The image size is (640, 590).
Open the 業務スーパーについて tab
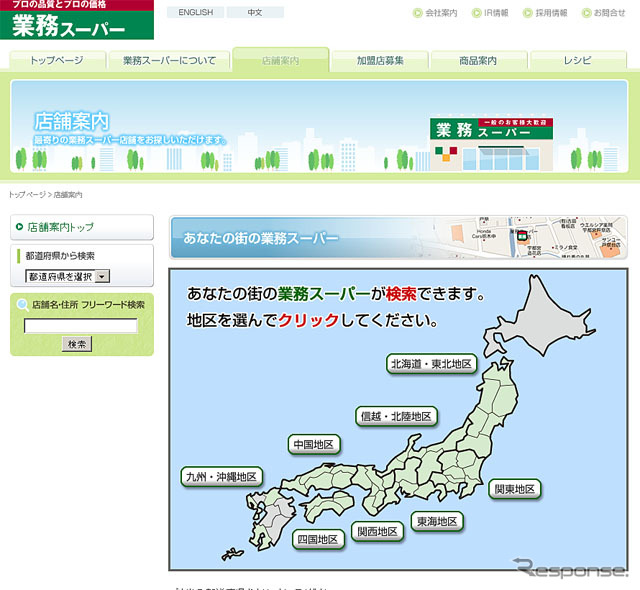[x=169, y=60]
